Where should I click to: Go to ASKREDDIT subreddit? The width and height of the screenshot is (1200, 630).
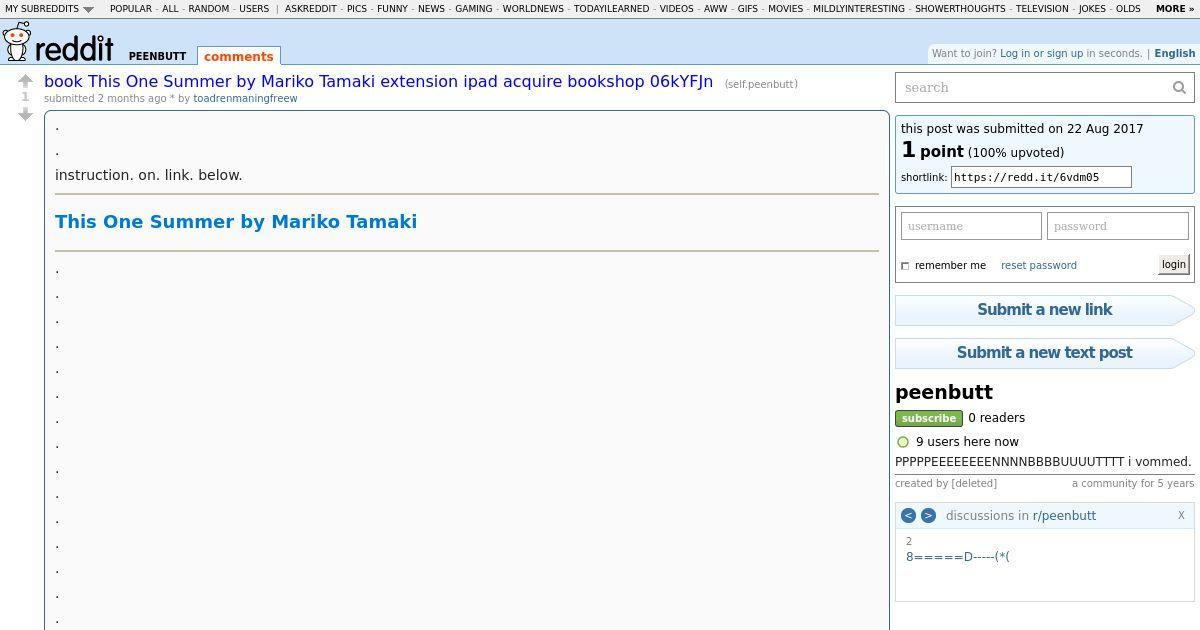pyautogui.click(x=311, y=9)
